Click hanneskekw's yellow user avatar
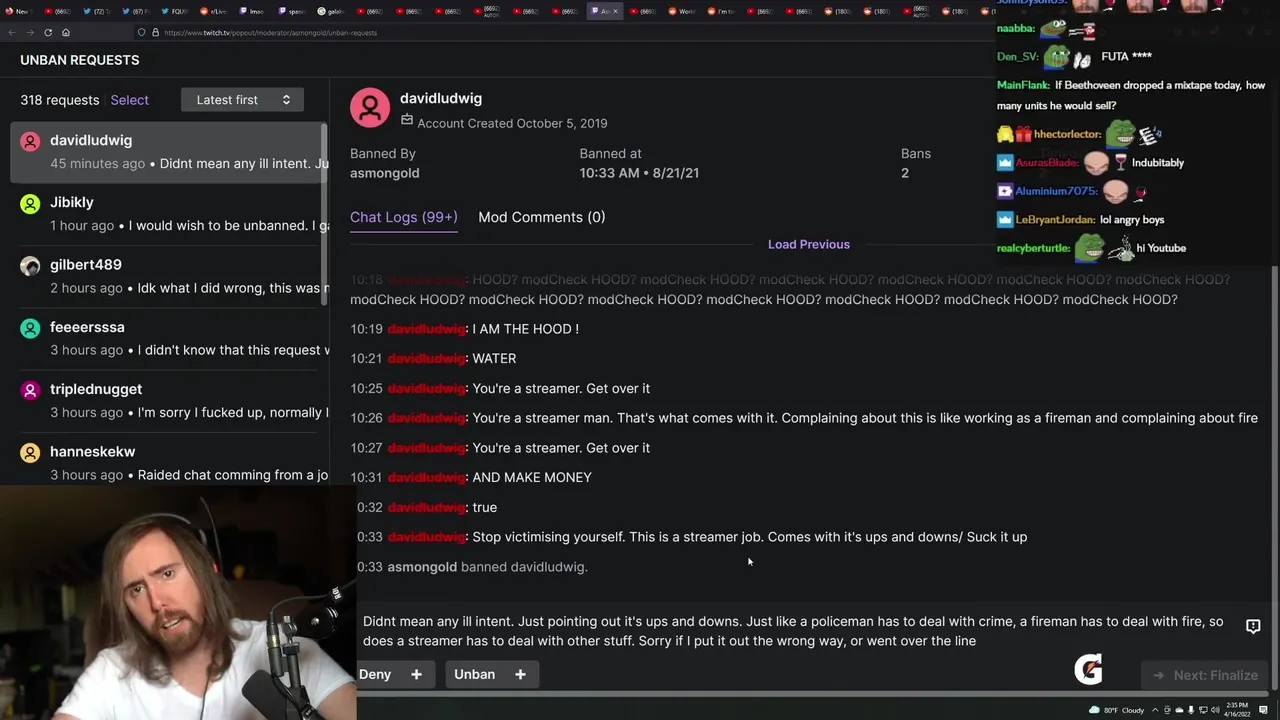Image resolution: width=1280 pixels, height=720 pixels. click(31, 452)
